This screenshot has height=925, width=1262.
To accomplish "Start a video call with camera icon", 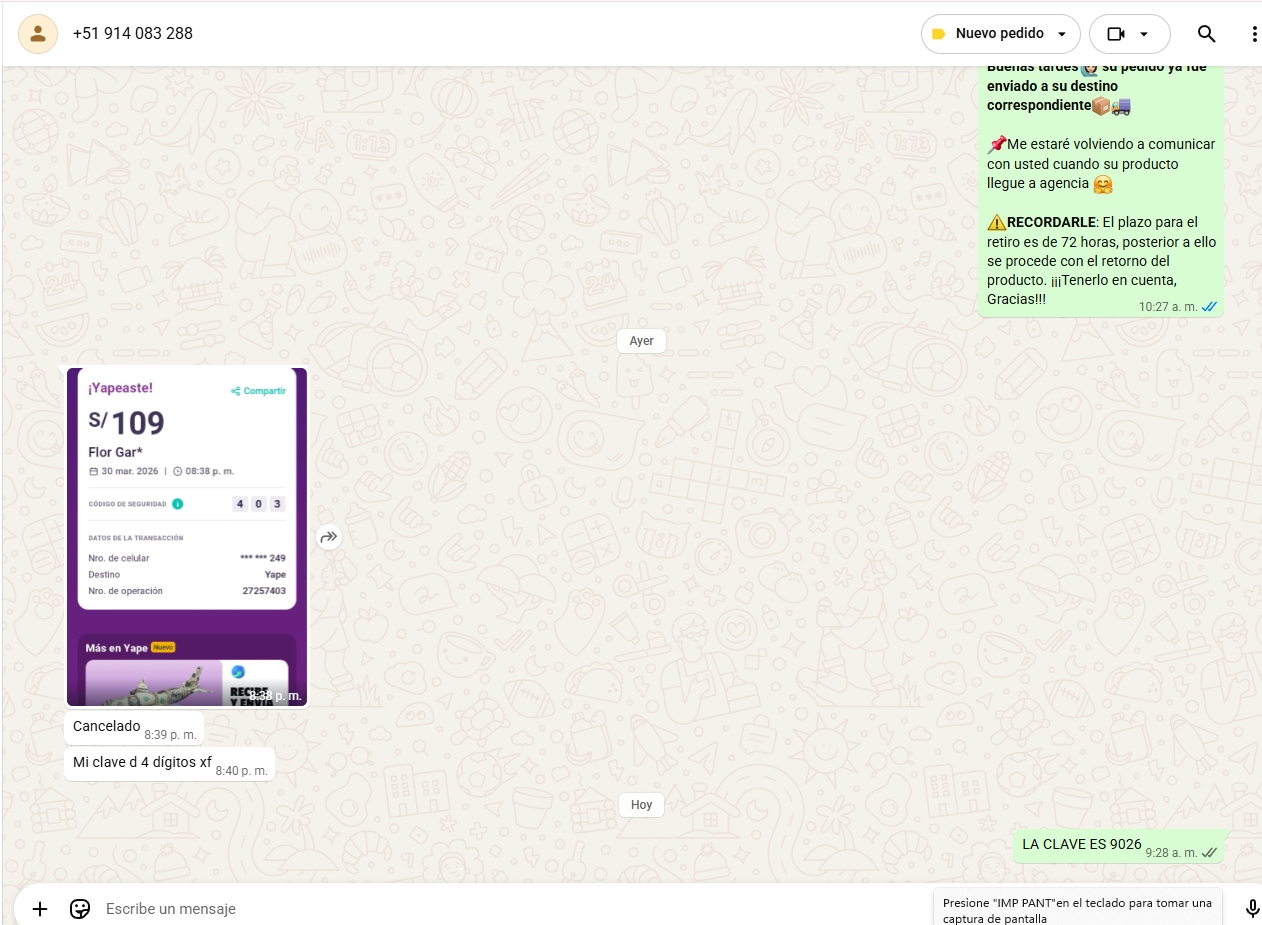I will [1116, 34].
